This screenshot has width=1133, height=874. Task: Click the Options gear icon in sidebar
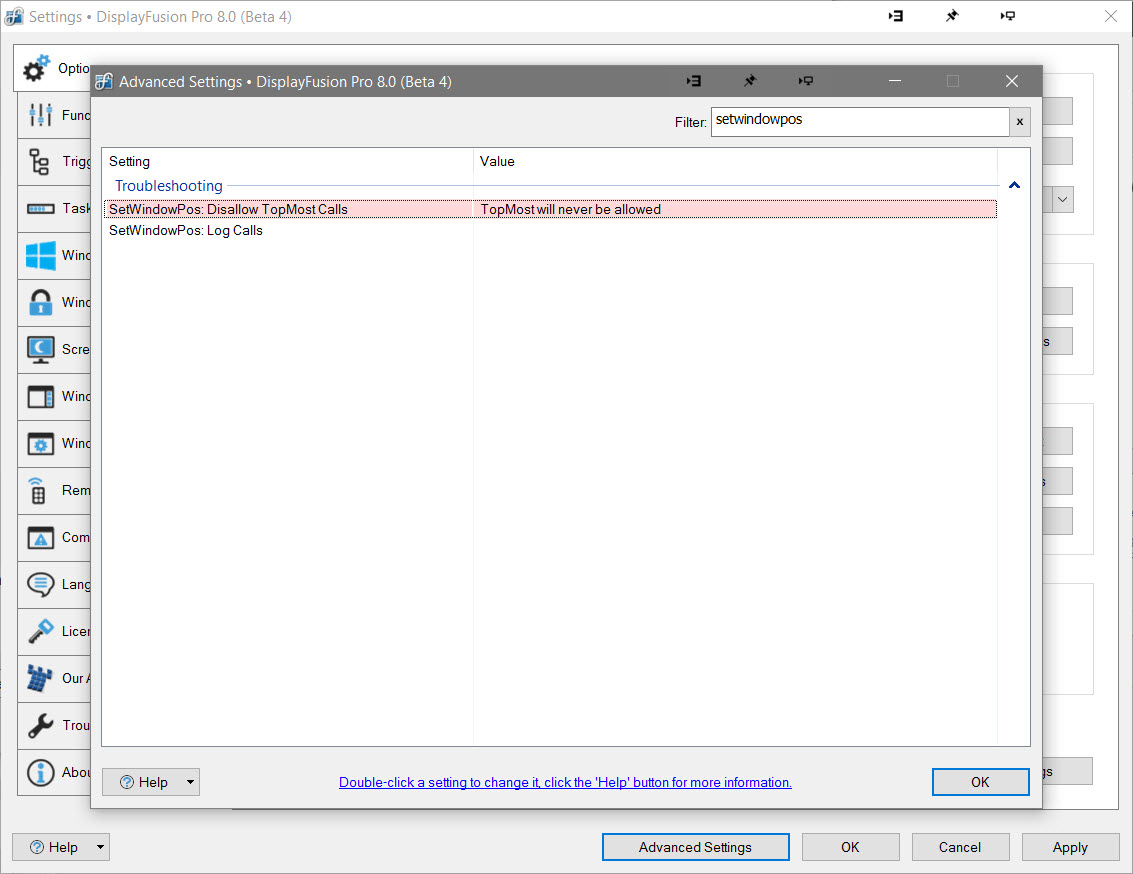tap(37, 69)
